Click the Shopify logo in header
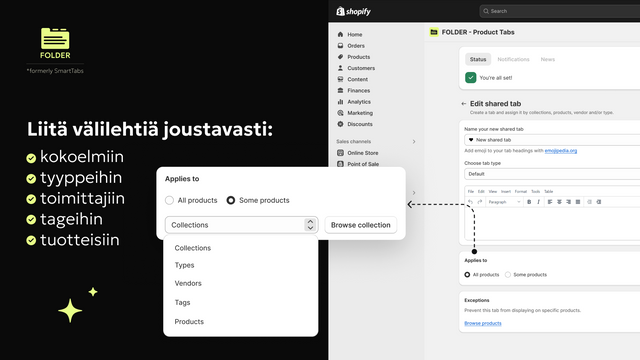This screenshot has width=640, height=360. coord(353,11)
